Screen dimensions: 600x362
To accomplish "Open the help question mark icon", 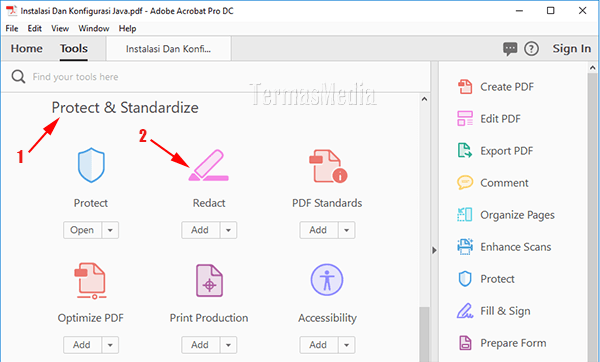I will (x=531, y=49).
